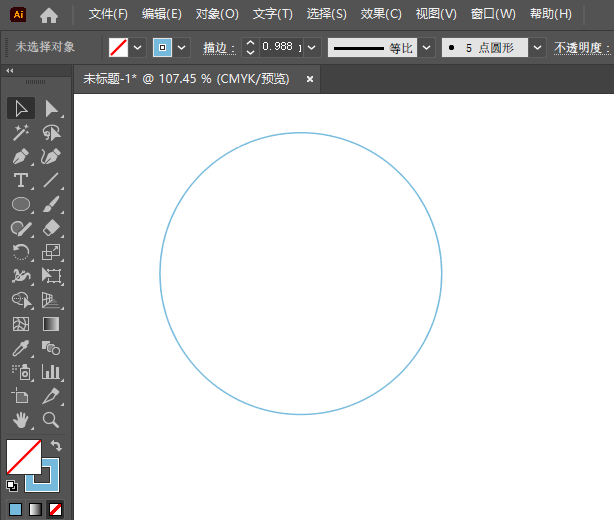This screenshot has height=520, width=614.
Task: Apply Gradient mode button
Action: pyautogui.click(x=36, y=509)
